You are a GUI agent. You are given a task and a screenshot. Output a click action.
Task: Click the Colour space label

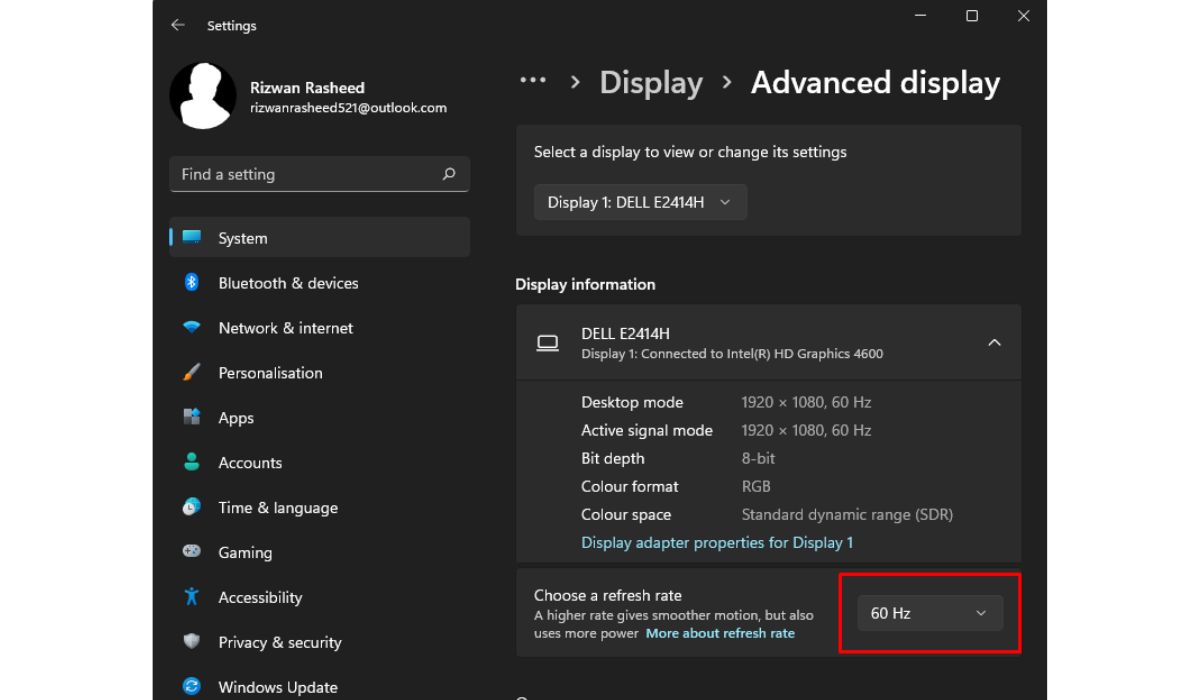tap(626, 514)
